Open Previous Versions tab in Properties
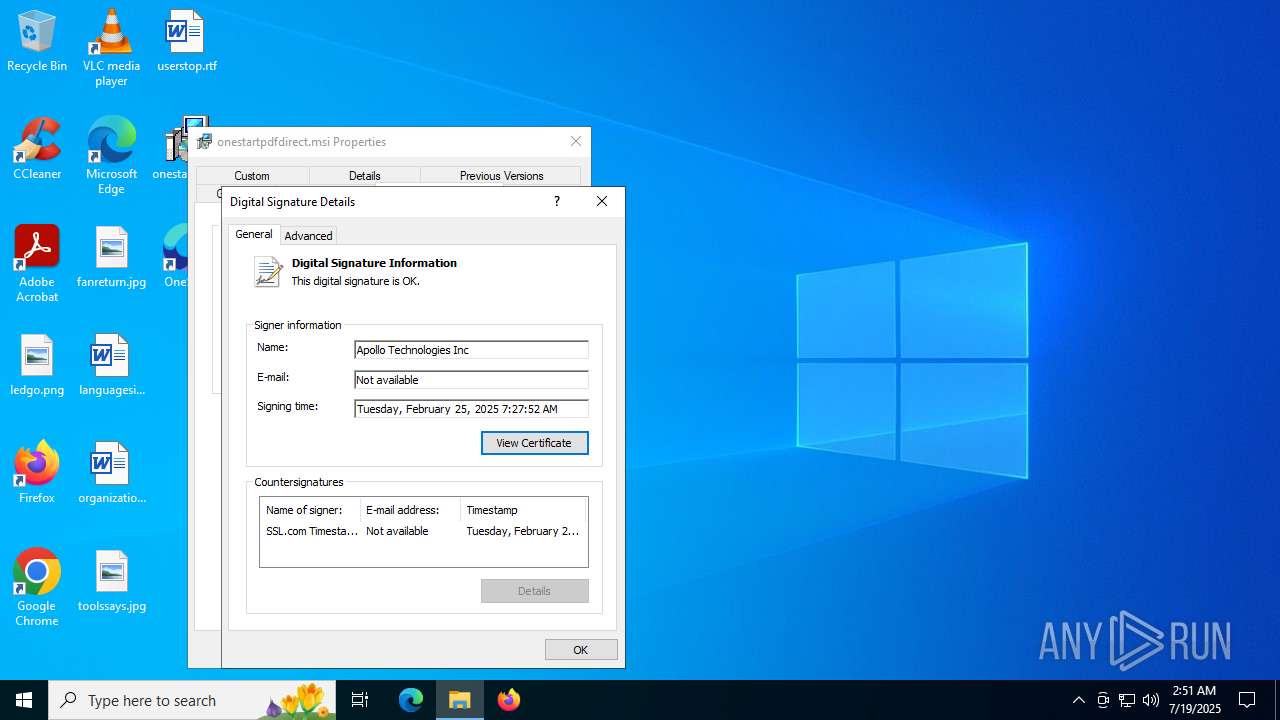The height and width of the screenshot is (720, 1280). (501, 176)
